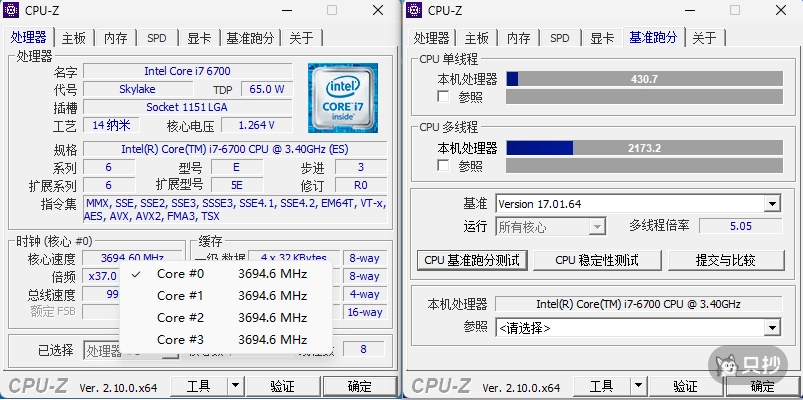This screenshot has height=400, width=803.
Task: Open 工具 dropdown arrow in right window
Action: click(x=638, y=386)
